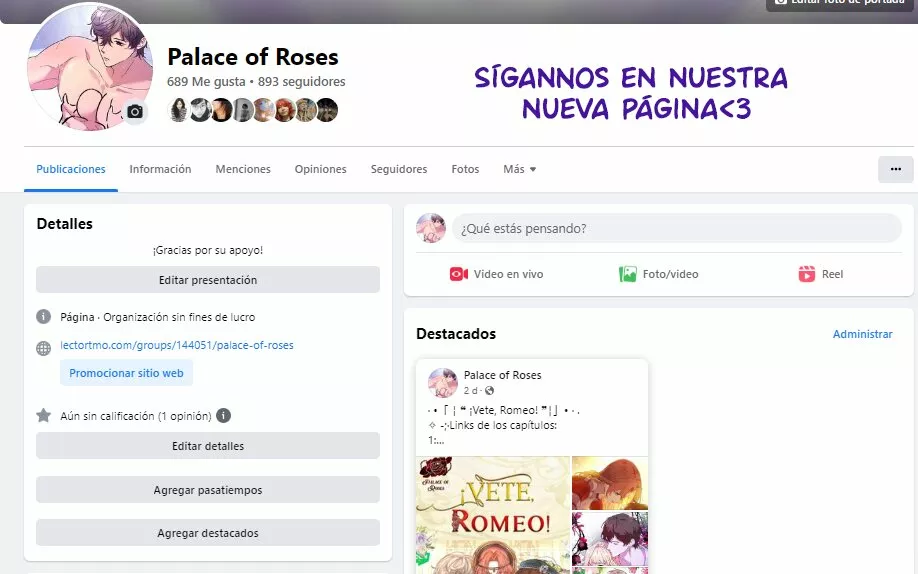Click the Editar foto de portada button
The image size is (918, 574).
[840, 4]
